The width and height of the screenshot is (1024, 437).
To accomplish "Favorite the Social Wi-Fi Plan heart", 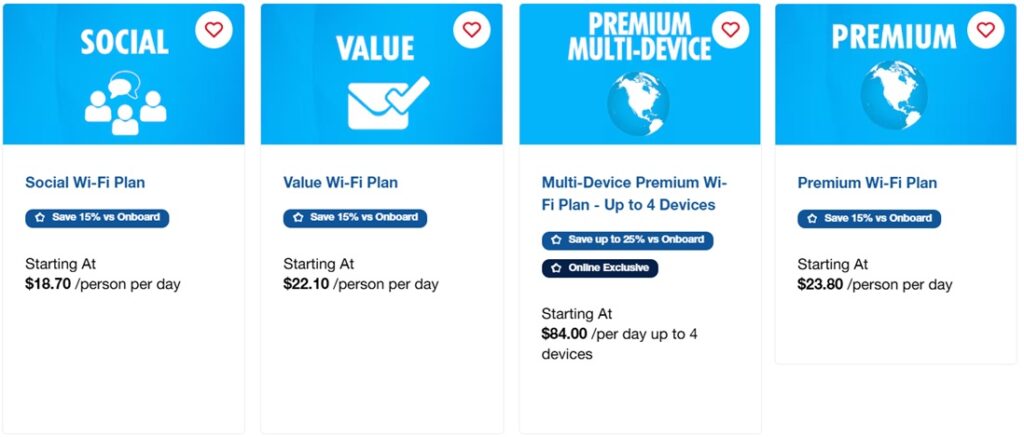I will tap(214, 30).
